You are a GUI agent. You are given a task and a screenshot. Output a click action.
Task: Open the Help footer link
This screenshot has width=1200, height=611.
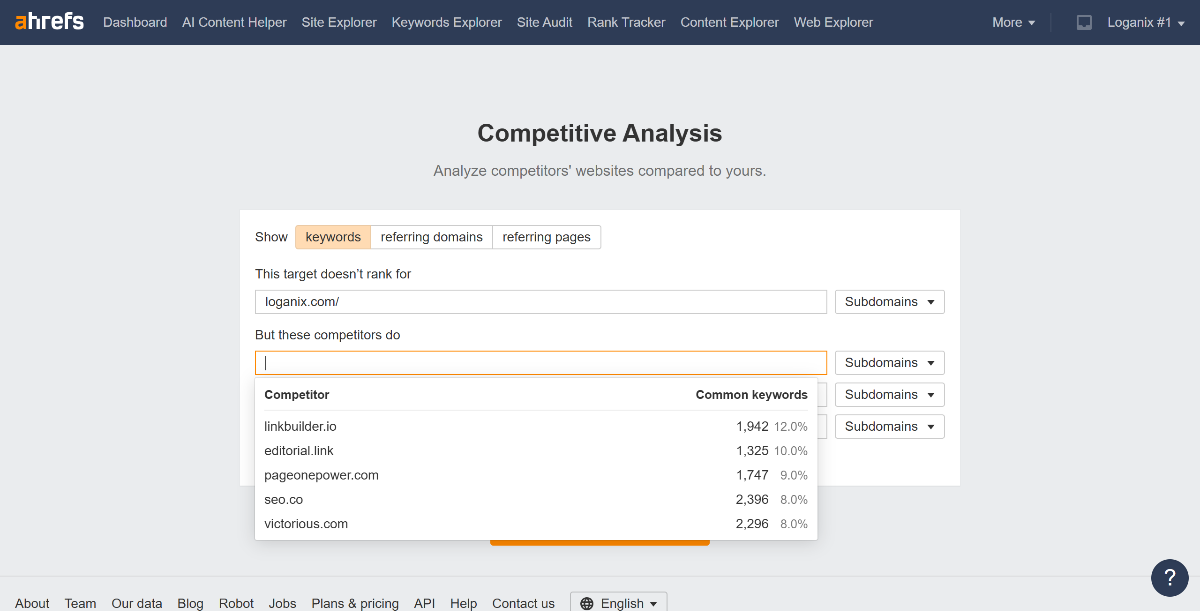[x=464, y=603]
